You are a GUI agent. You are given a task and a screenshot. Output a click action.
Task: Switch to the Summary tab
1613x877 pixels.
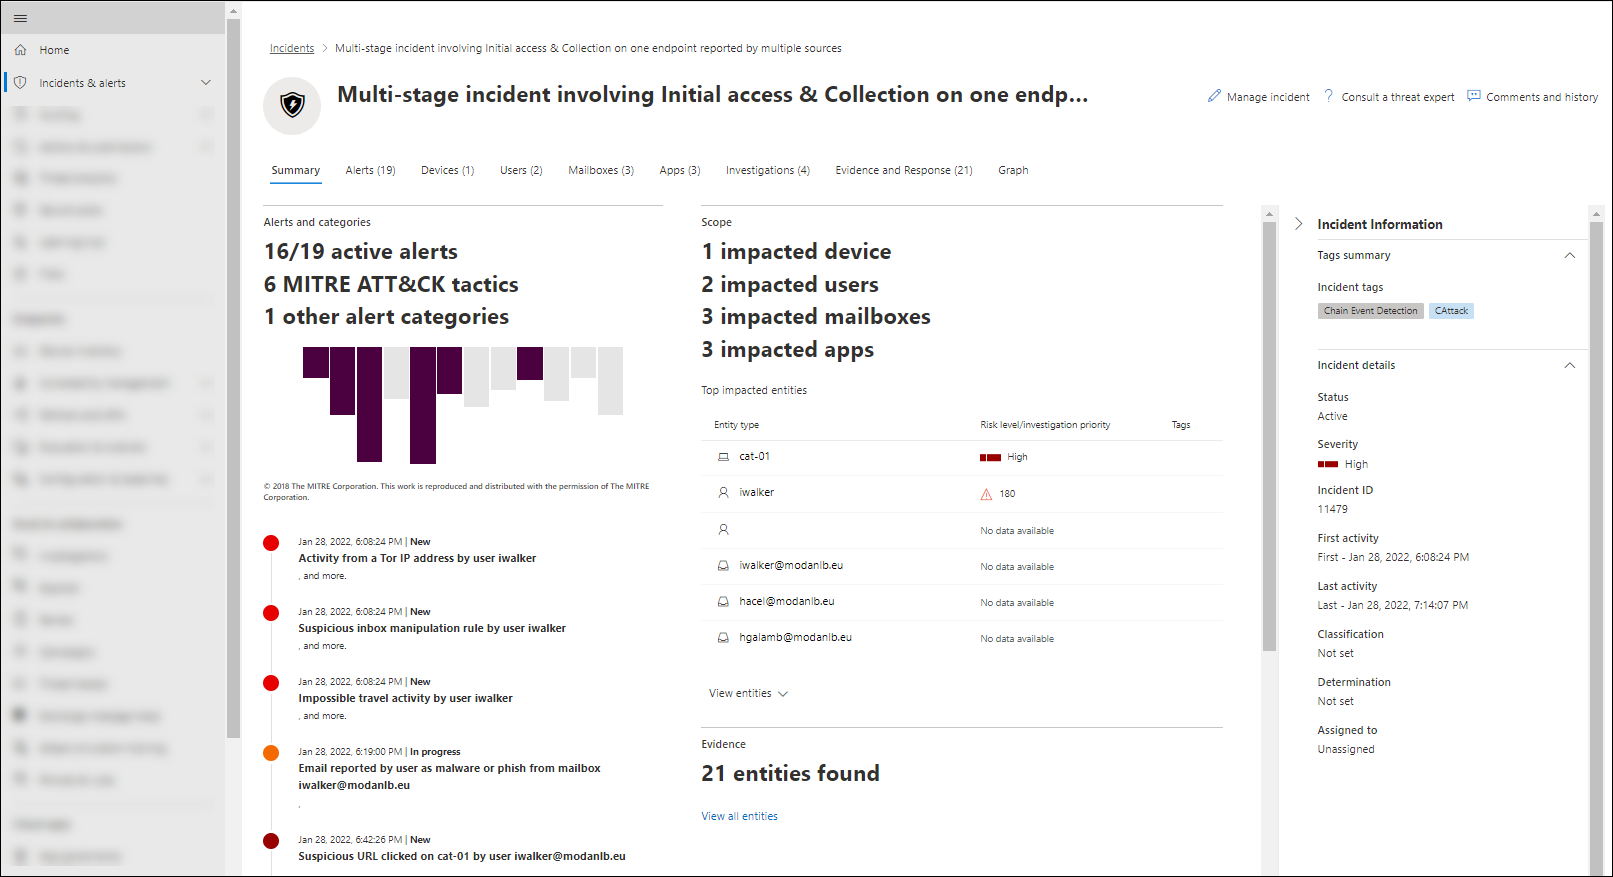coord(296,171)
